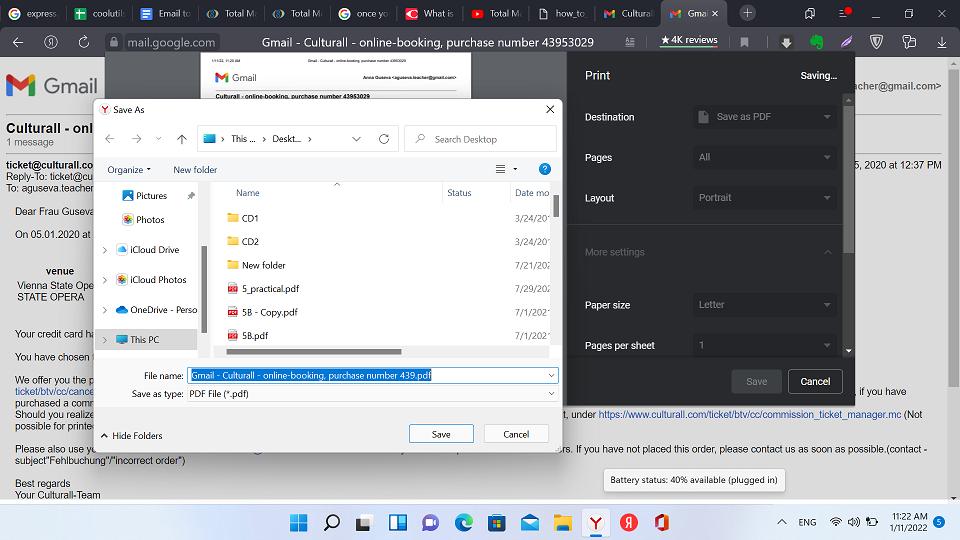Click Save button in Save As dialog
The width and height of the screenshot is (960, 540).
[441, 434]
